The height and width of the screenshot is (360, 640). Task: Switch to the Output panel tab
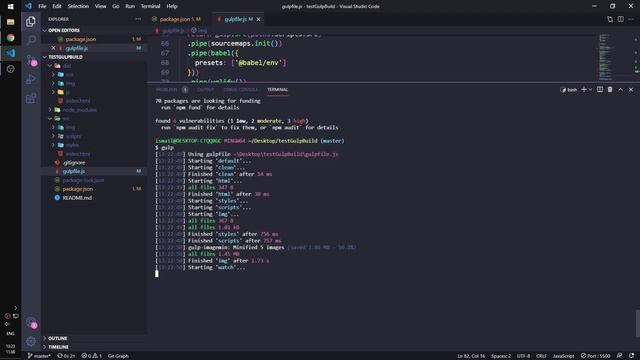point(205,90)
